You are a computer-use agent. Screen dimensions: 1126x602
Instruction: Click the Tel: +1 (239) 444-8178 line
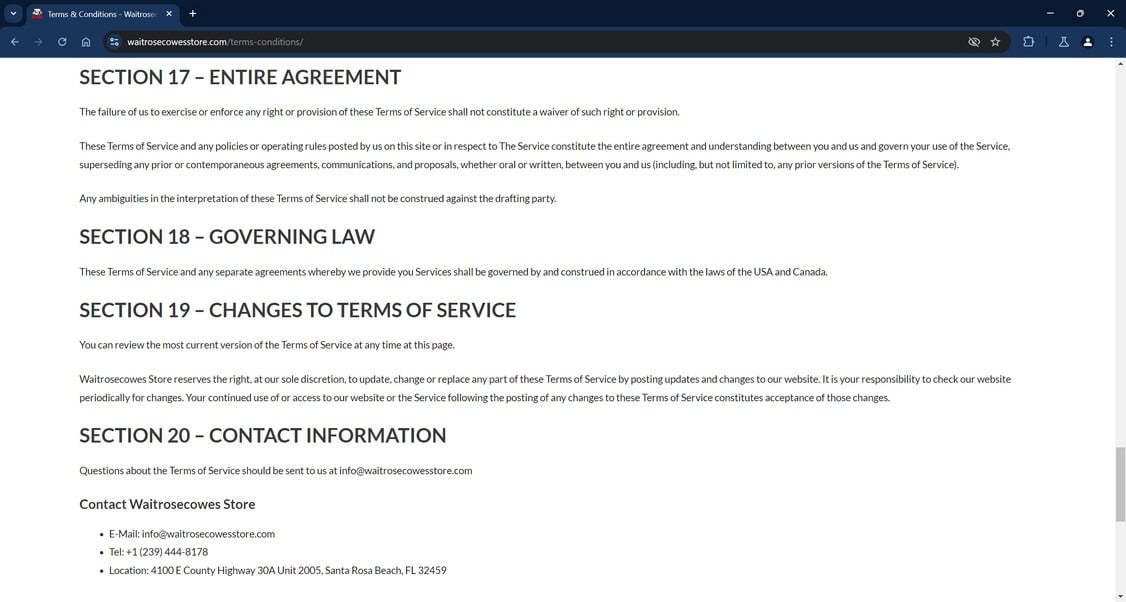pyautogui.click(x=159, y=552)
